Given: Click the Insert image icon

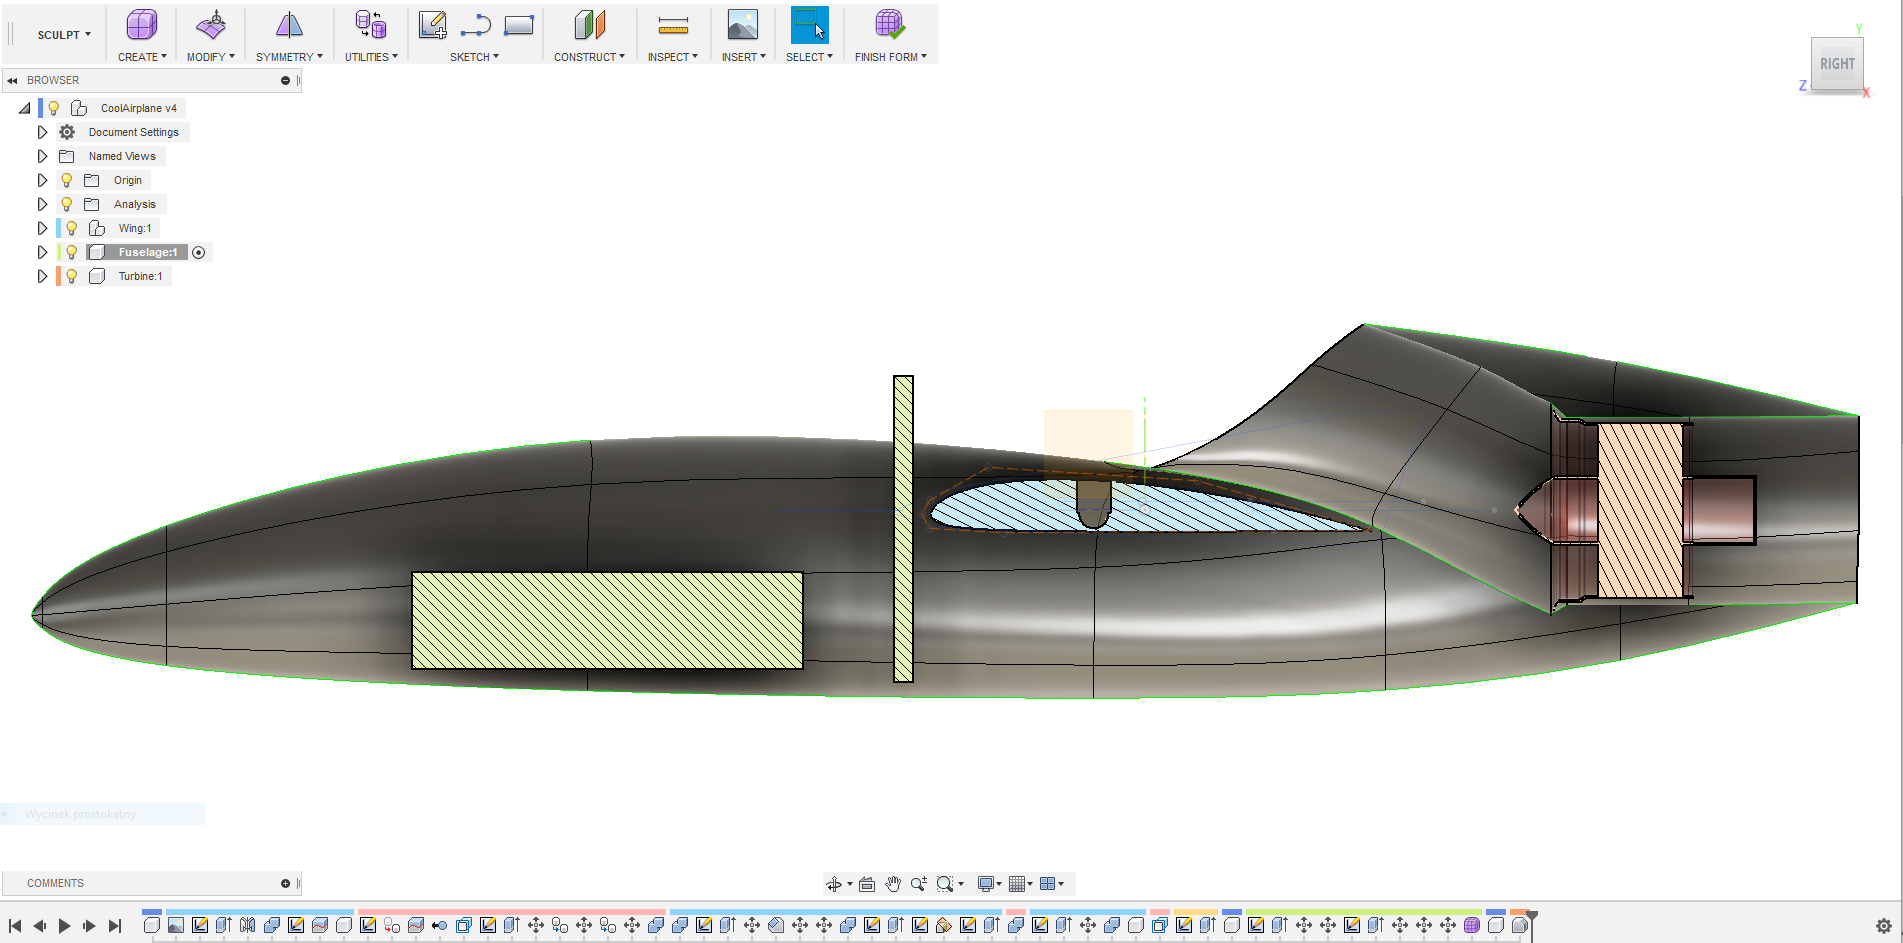Looking at the screenshot, I should point(743,26).
